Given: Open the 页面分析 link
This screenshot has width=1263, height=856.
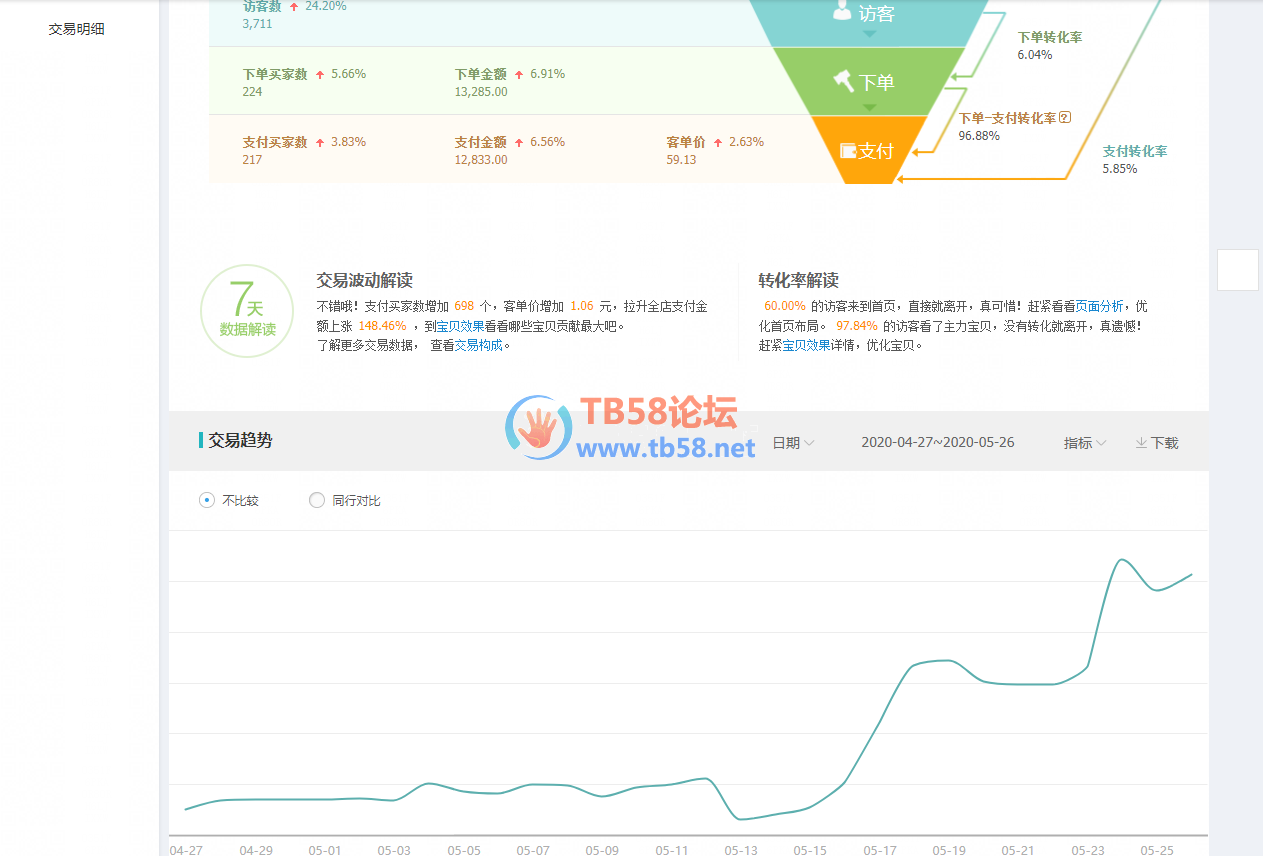Looking at the screenshot, I should [1099, 306].
